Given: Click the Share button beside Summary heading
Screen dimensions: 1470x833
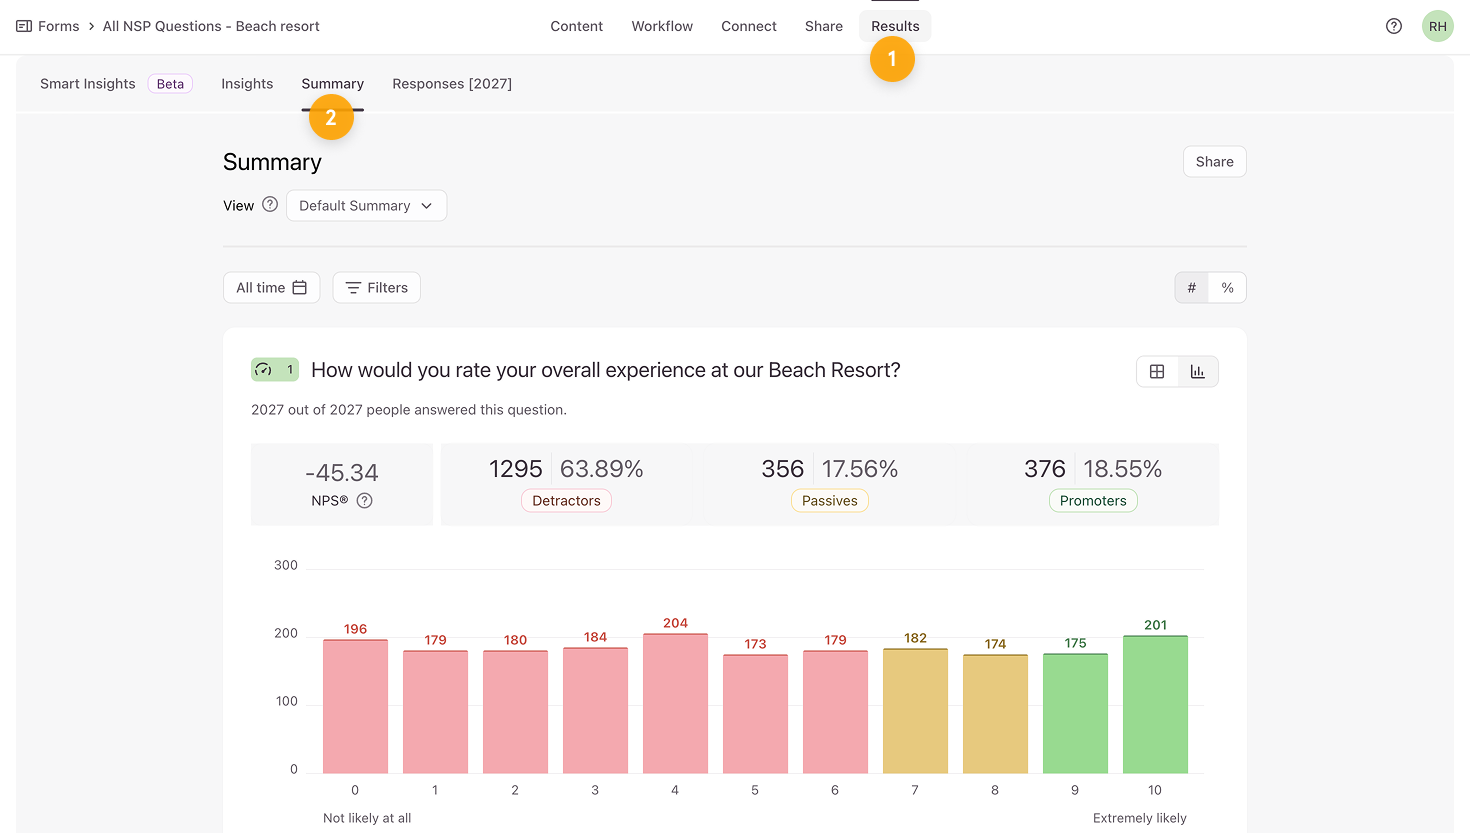Looking at the screenshot, I should 1214,162.
